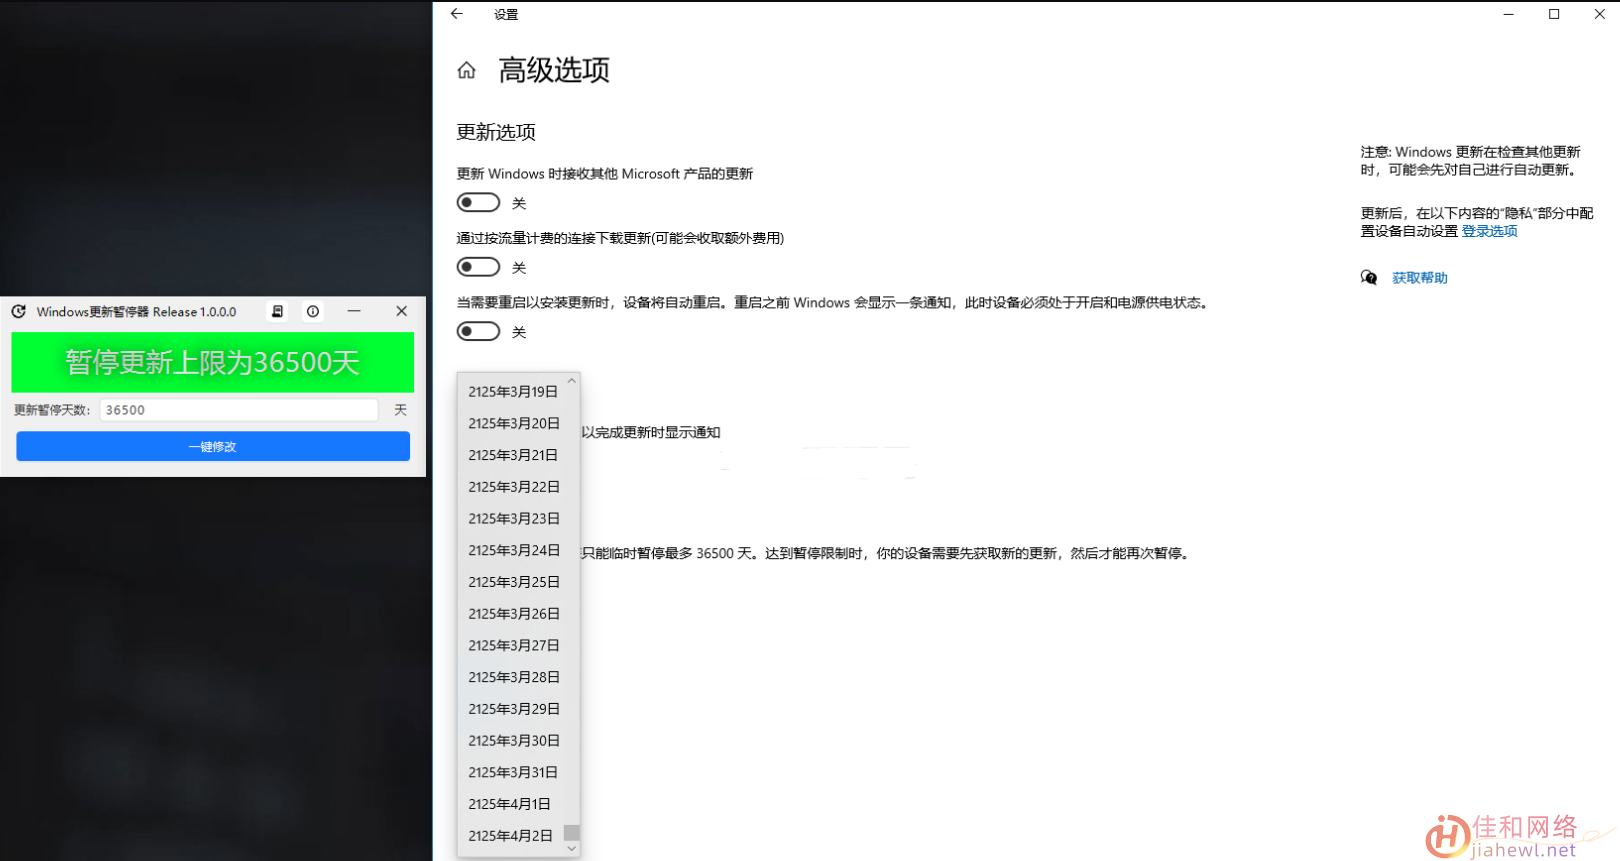Click the refresh clock app icon
The height and width of the screenshot is (861, 1620).
coord(19,312)
